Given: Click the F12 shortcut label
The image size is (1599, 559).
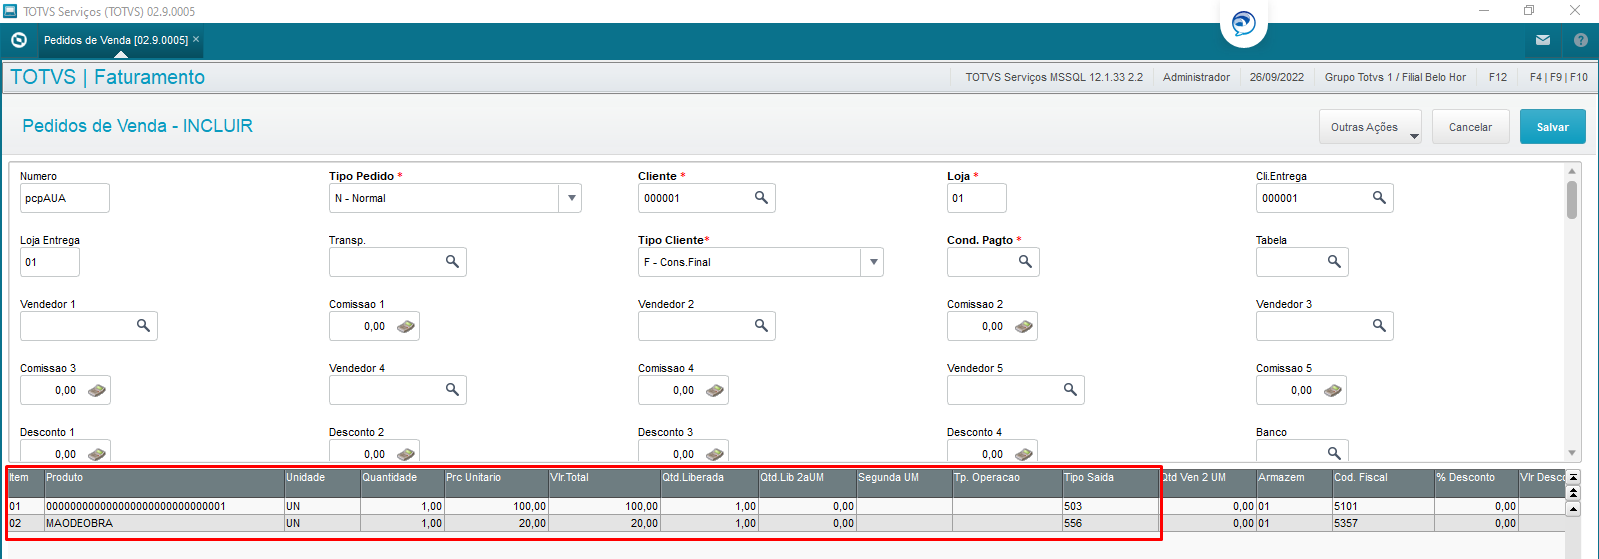Looking at the screenshot, I should [x=1497, y=77].
